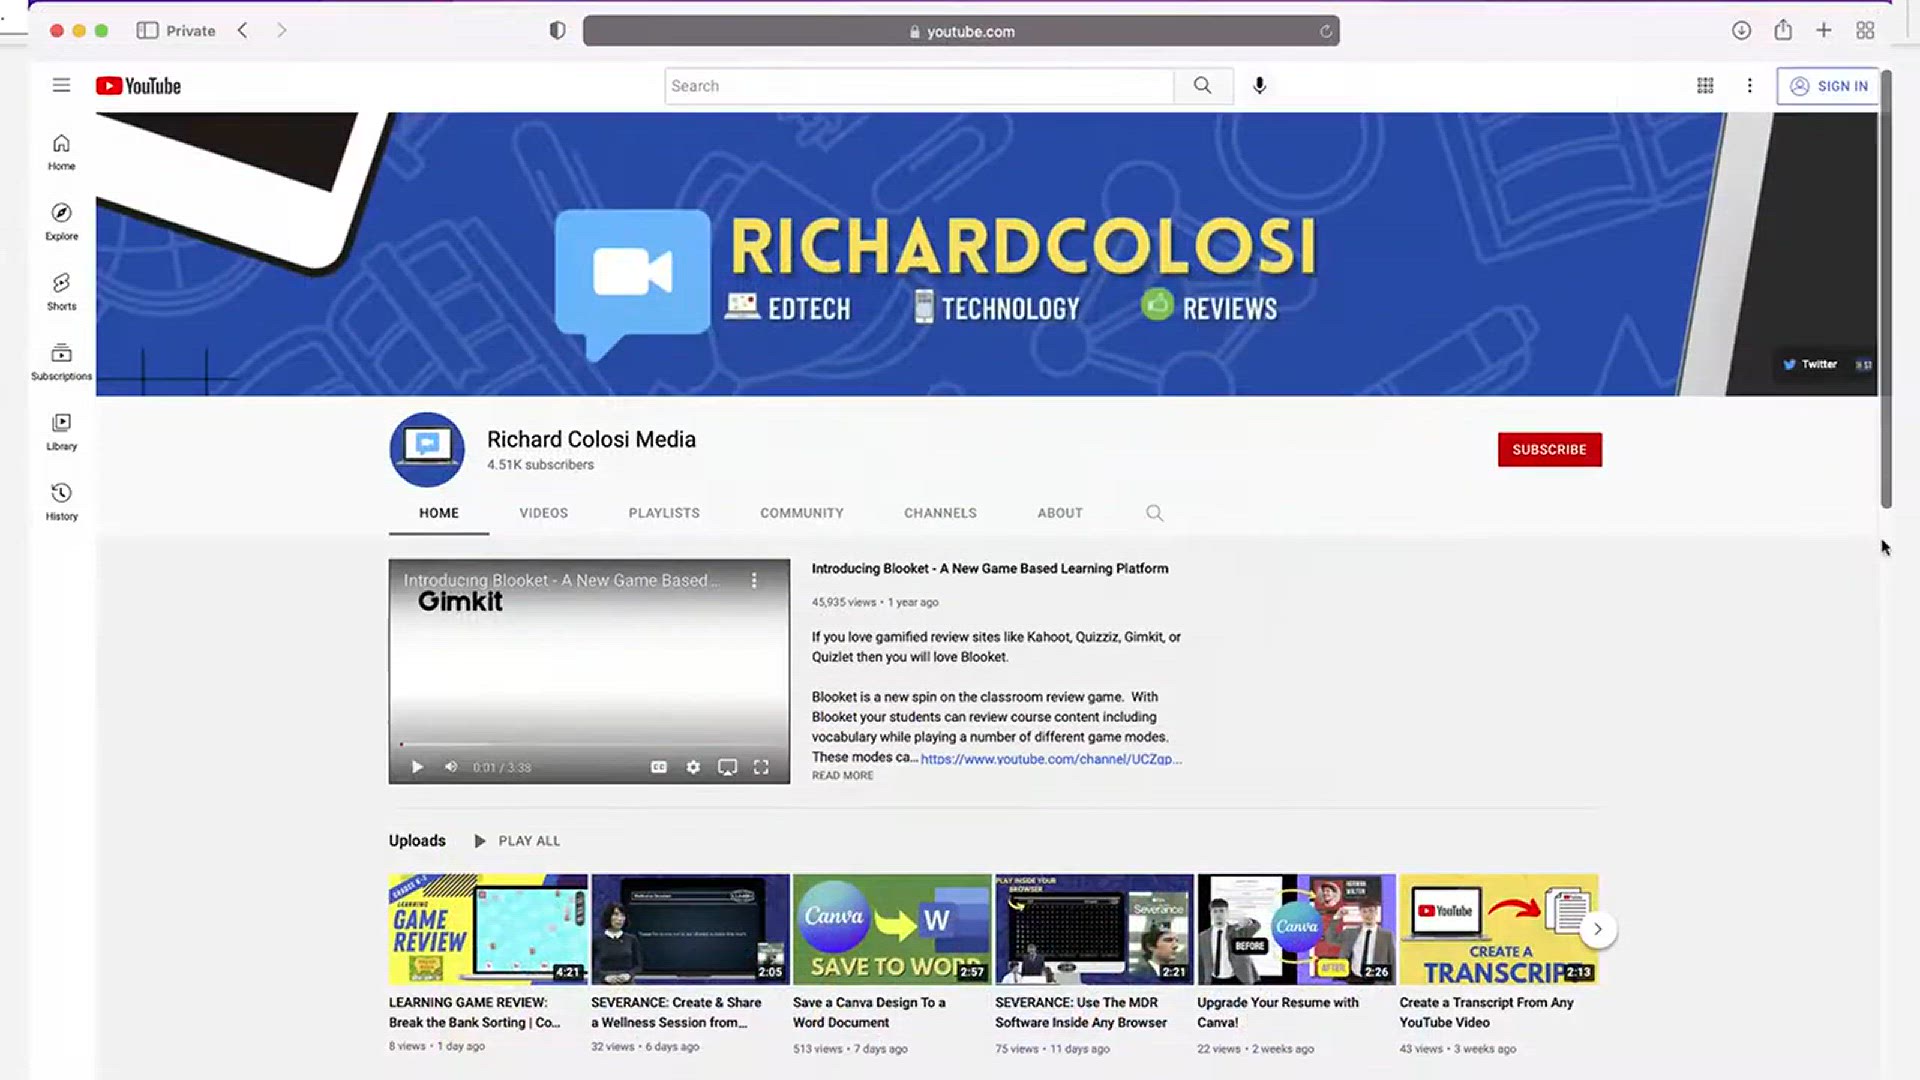
Task: Open Subscriptions in the sidebar
Action: click(61, 362)
